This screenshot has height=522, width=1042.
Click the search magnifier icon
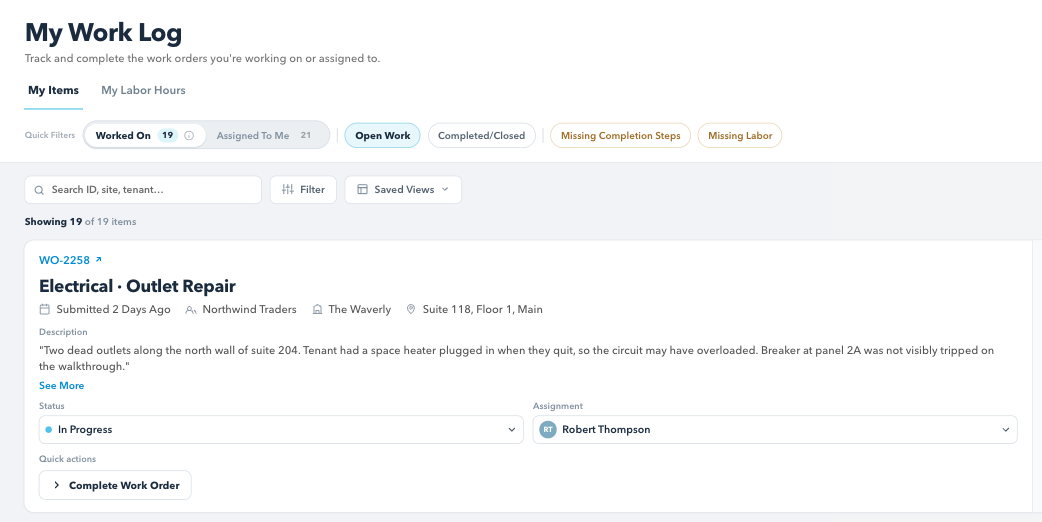click(x=39, y=190)
